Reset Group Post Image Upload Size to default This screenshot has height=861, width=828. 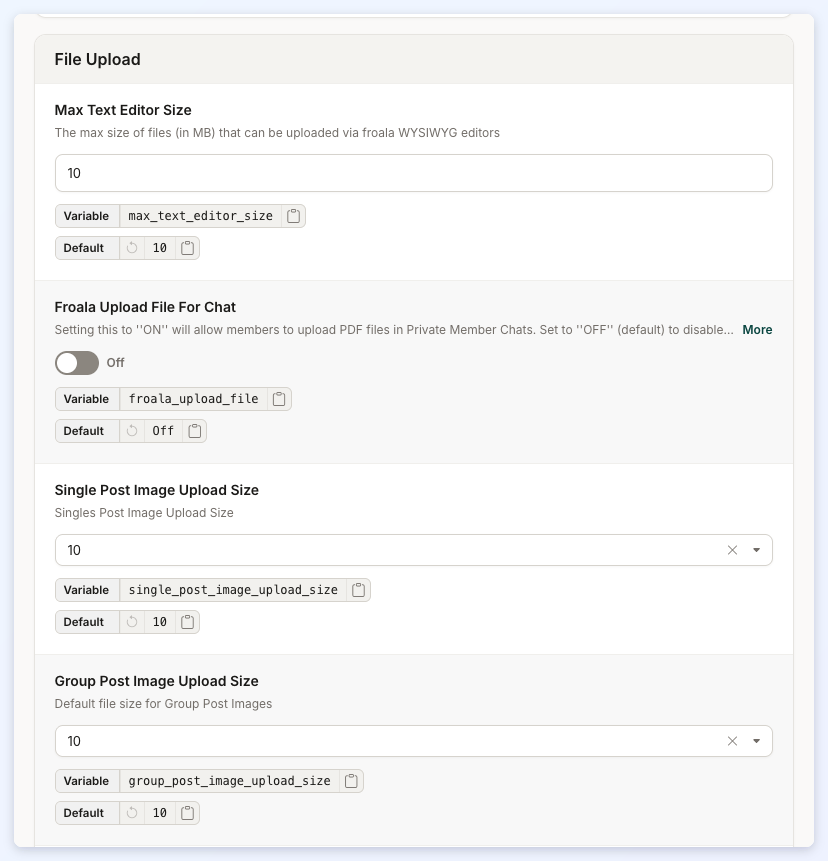pyautogui.click(x=132, y=813)
